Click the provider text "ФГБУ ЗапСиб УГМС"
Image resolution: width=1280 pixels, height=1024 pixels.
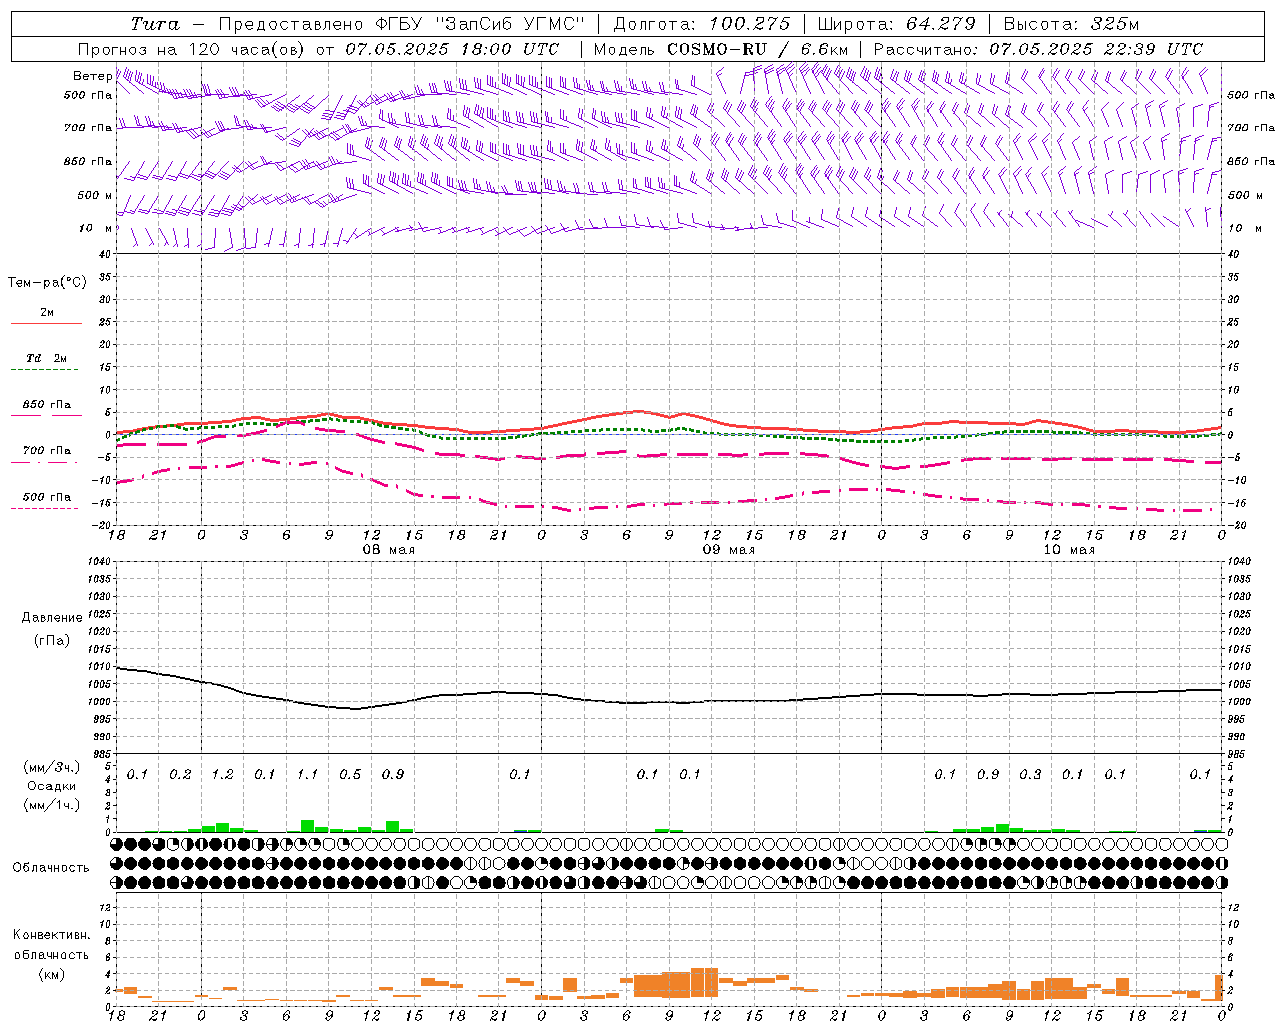[x=481, y=24]
